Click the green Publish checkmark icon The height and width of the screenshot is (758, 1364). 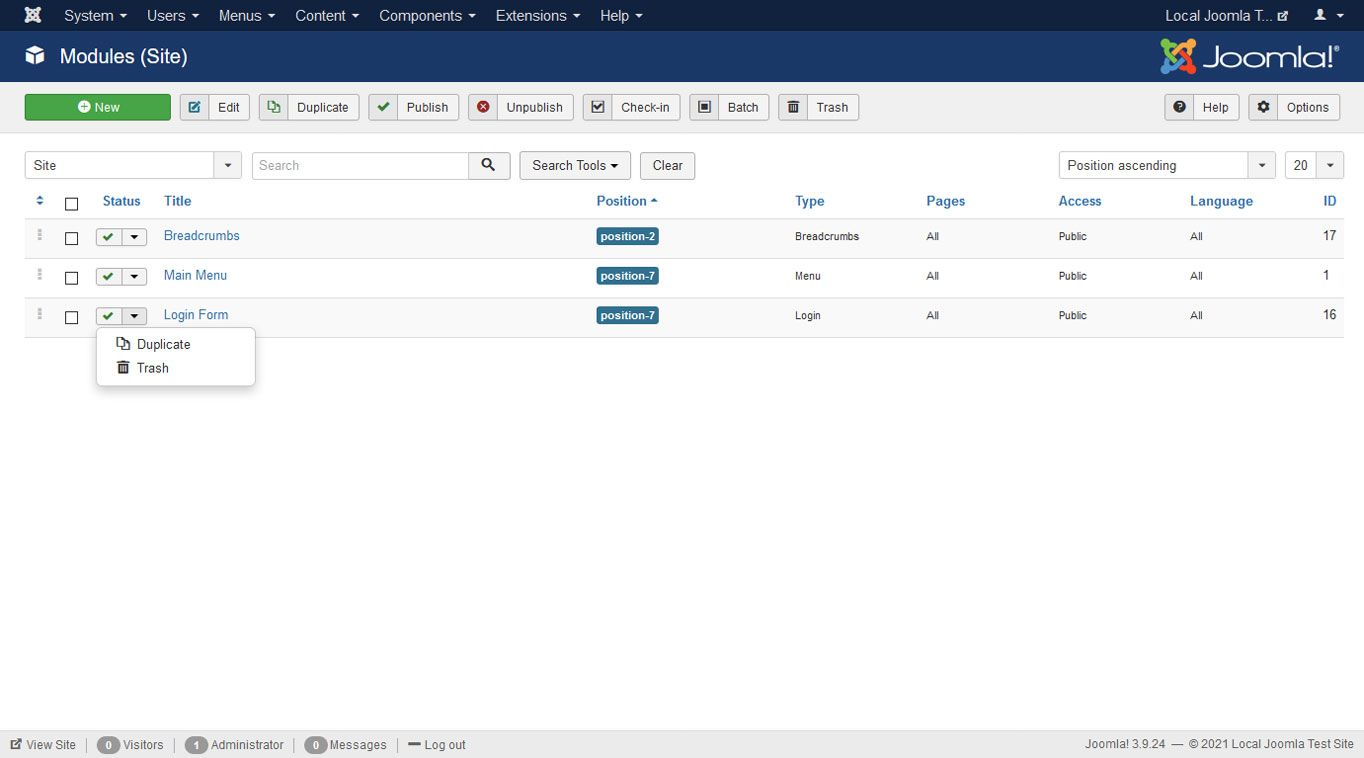coord(383,107)
